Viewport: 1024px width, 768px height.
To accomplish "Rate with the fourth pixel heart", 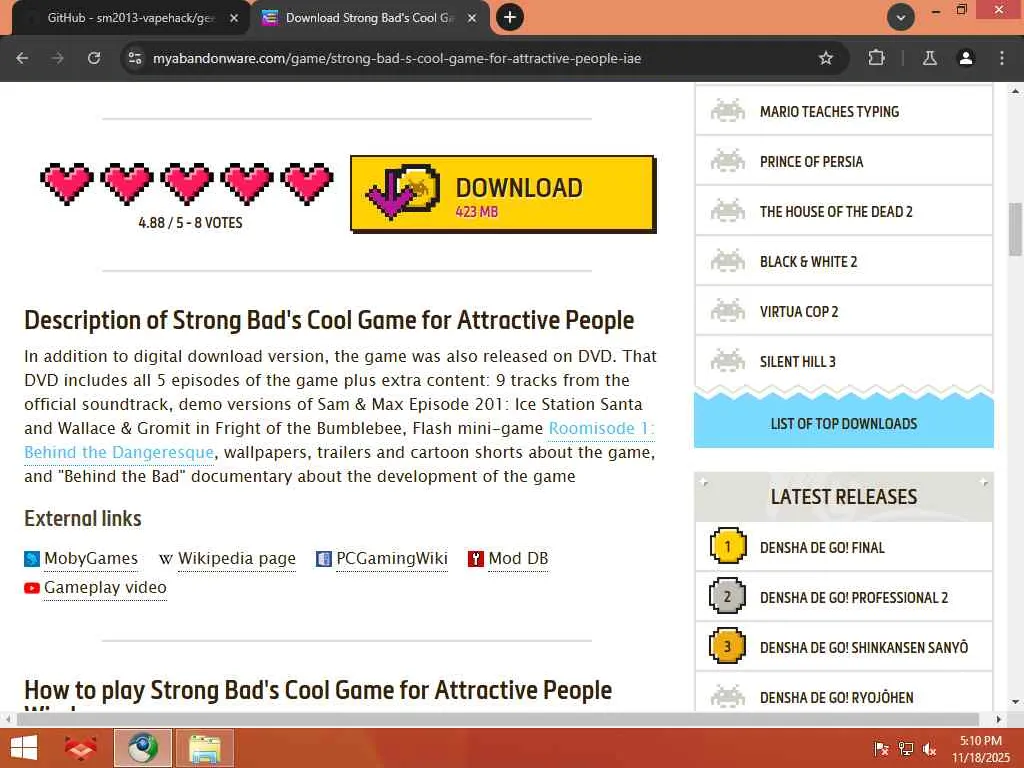I will [247, 184].
